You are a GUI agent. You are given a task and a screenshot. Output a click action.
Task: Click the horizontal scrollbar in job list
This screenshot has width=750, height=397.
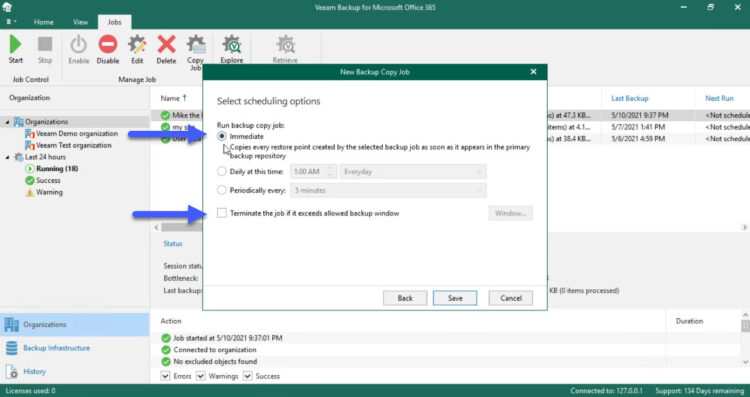[182, 227]
